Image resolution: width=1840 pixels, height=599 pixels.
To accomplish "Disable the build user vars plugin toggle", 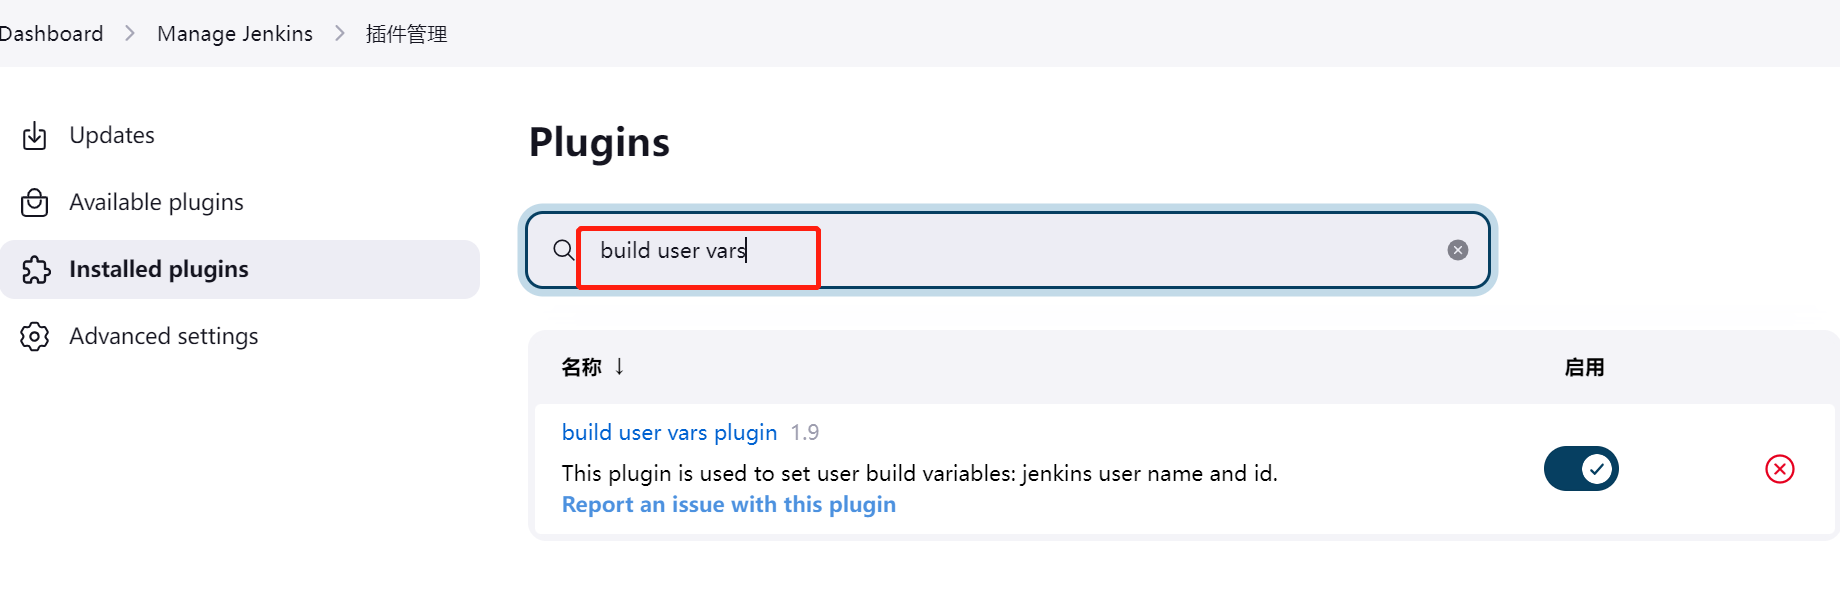I will tap(1581, 469).
